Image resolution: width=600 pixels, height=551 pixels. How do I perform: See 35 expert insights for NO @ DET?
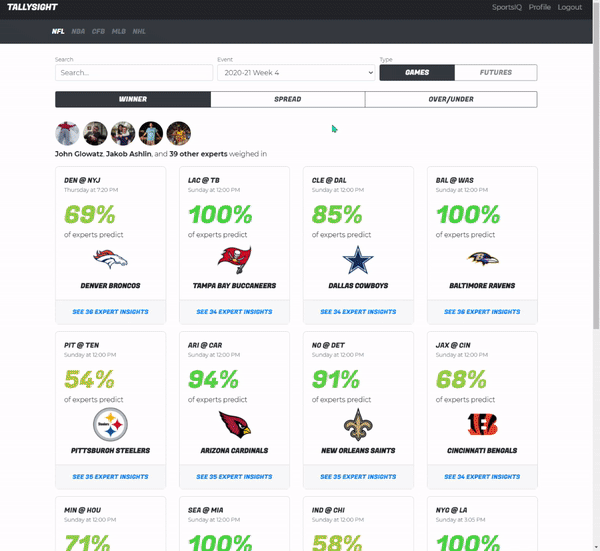click(358, 477)
